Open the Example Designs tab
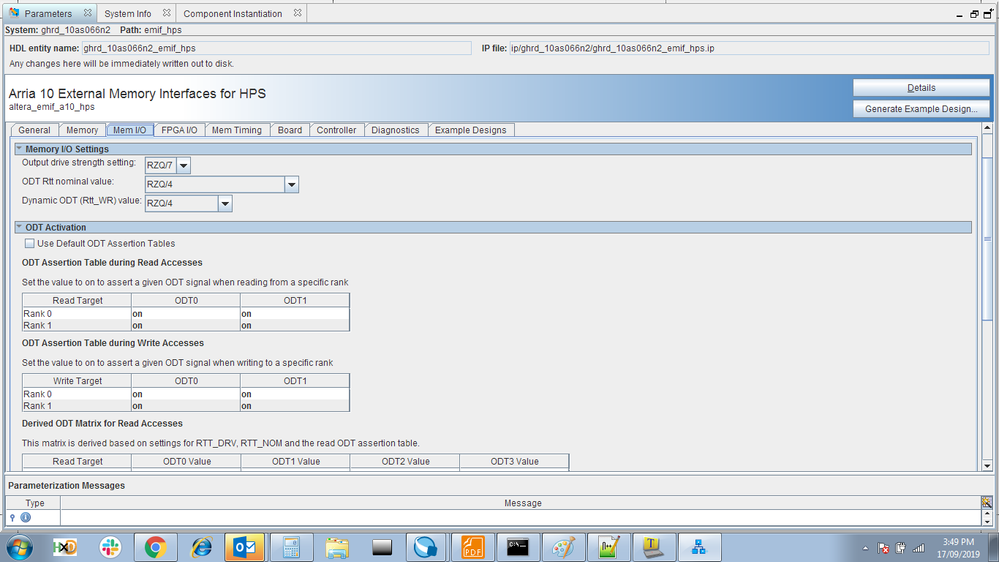Image resolution: width=999 pixels, height=562 pixels. coord(471,130)
